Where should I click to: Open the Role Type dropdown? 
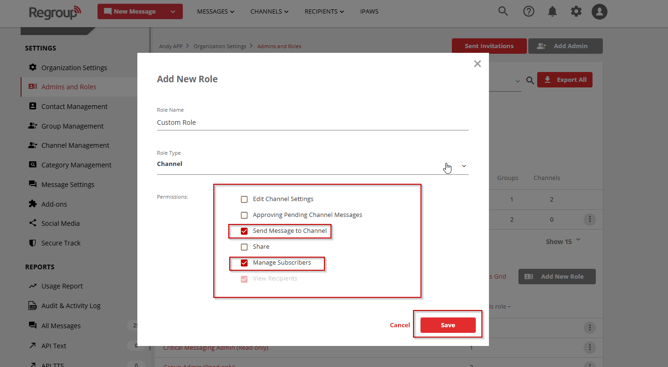(312, 164)
